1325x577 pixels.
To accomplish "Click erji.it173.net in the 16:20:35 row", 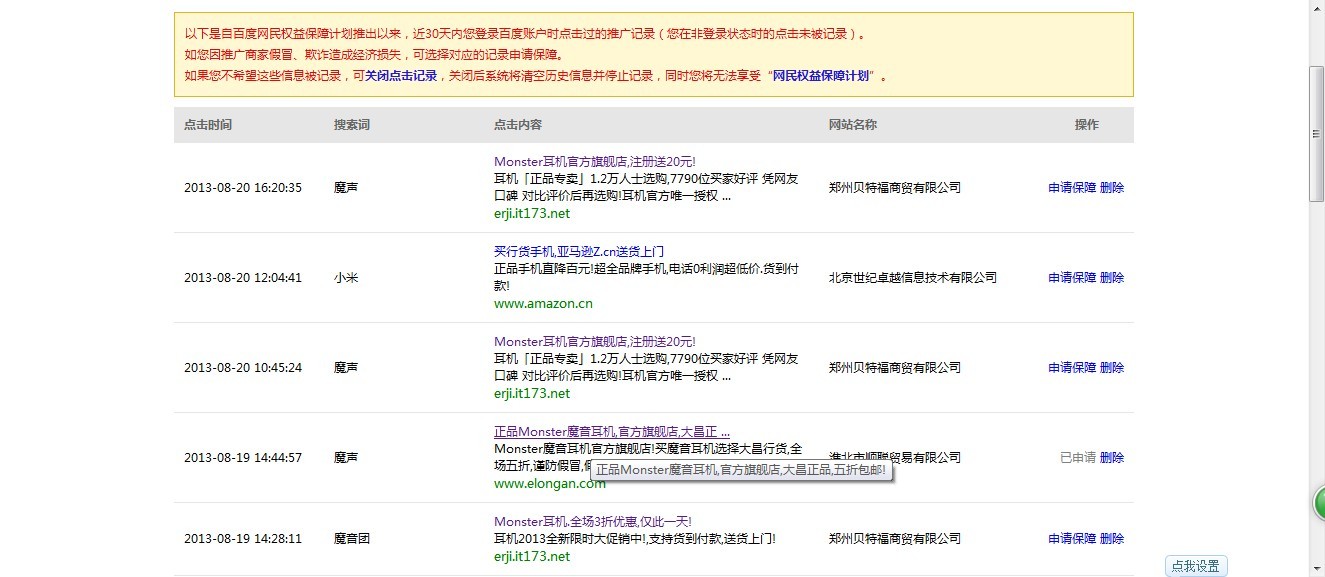I will (532, 214).
